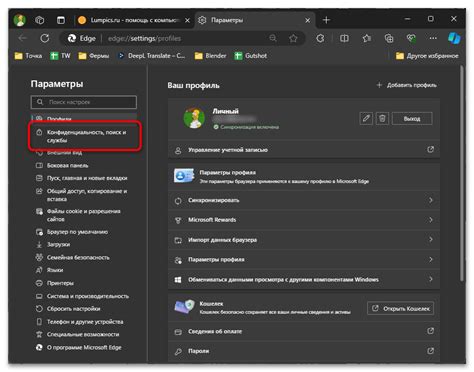Click Добавить профиль

406,85
